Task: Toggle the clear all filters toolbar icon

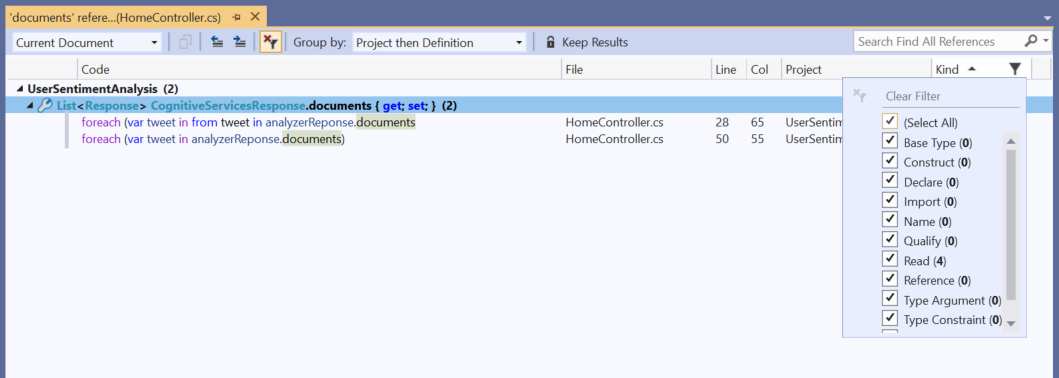Action: [x=270, y=42]
